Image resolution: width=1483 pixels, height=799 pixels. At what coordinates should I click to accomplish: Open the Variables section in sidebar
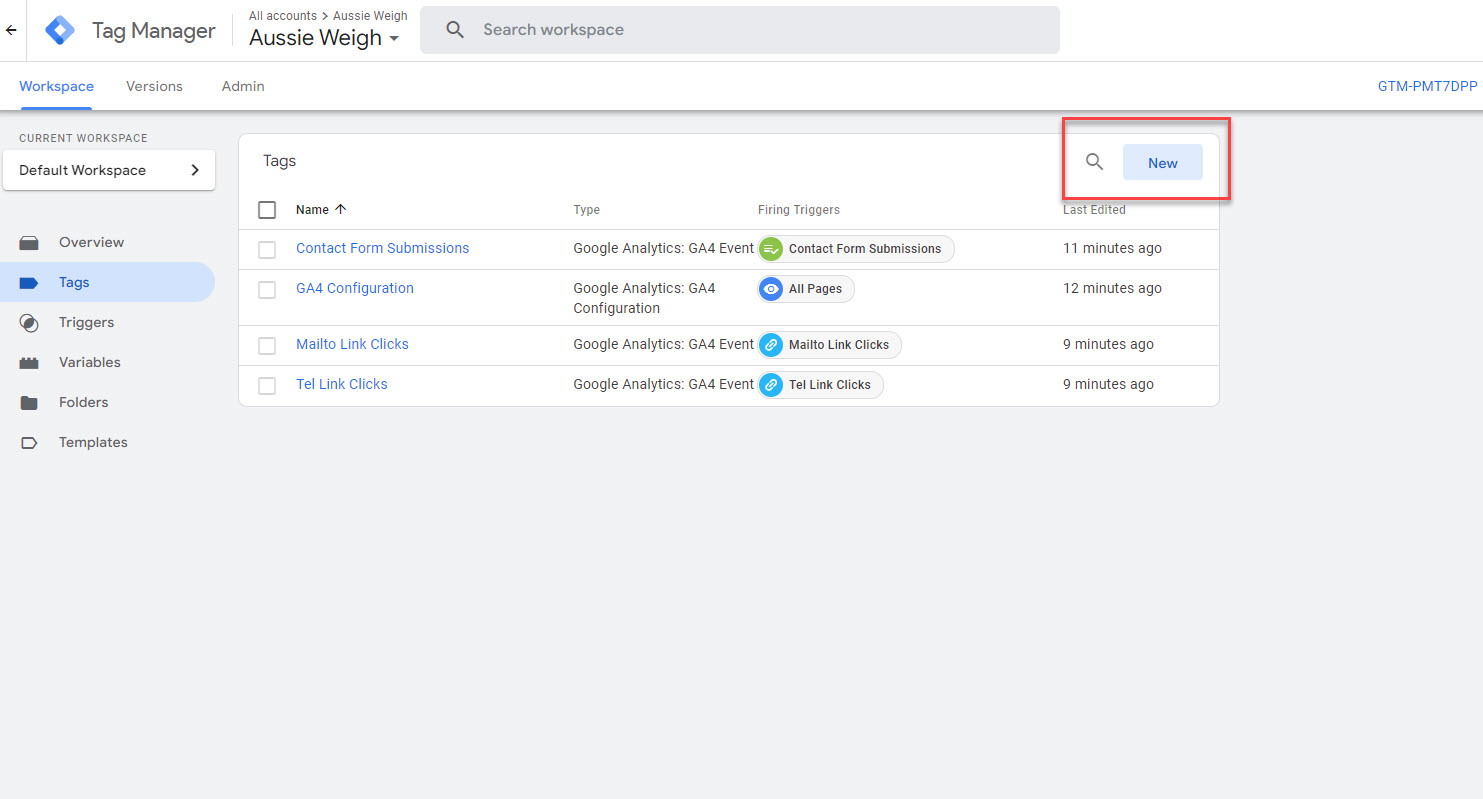pos(89,362)
